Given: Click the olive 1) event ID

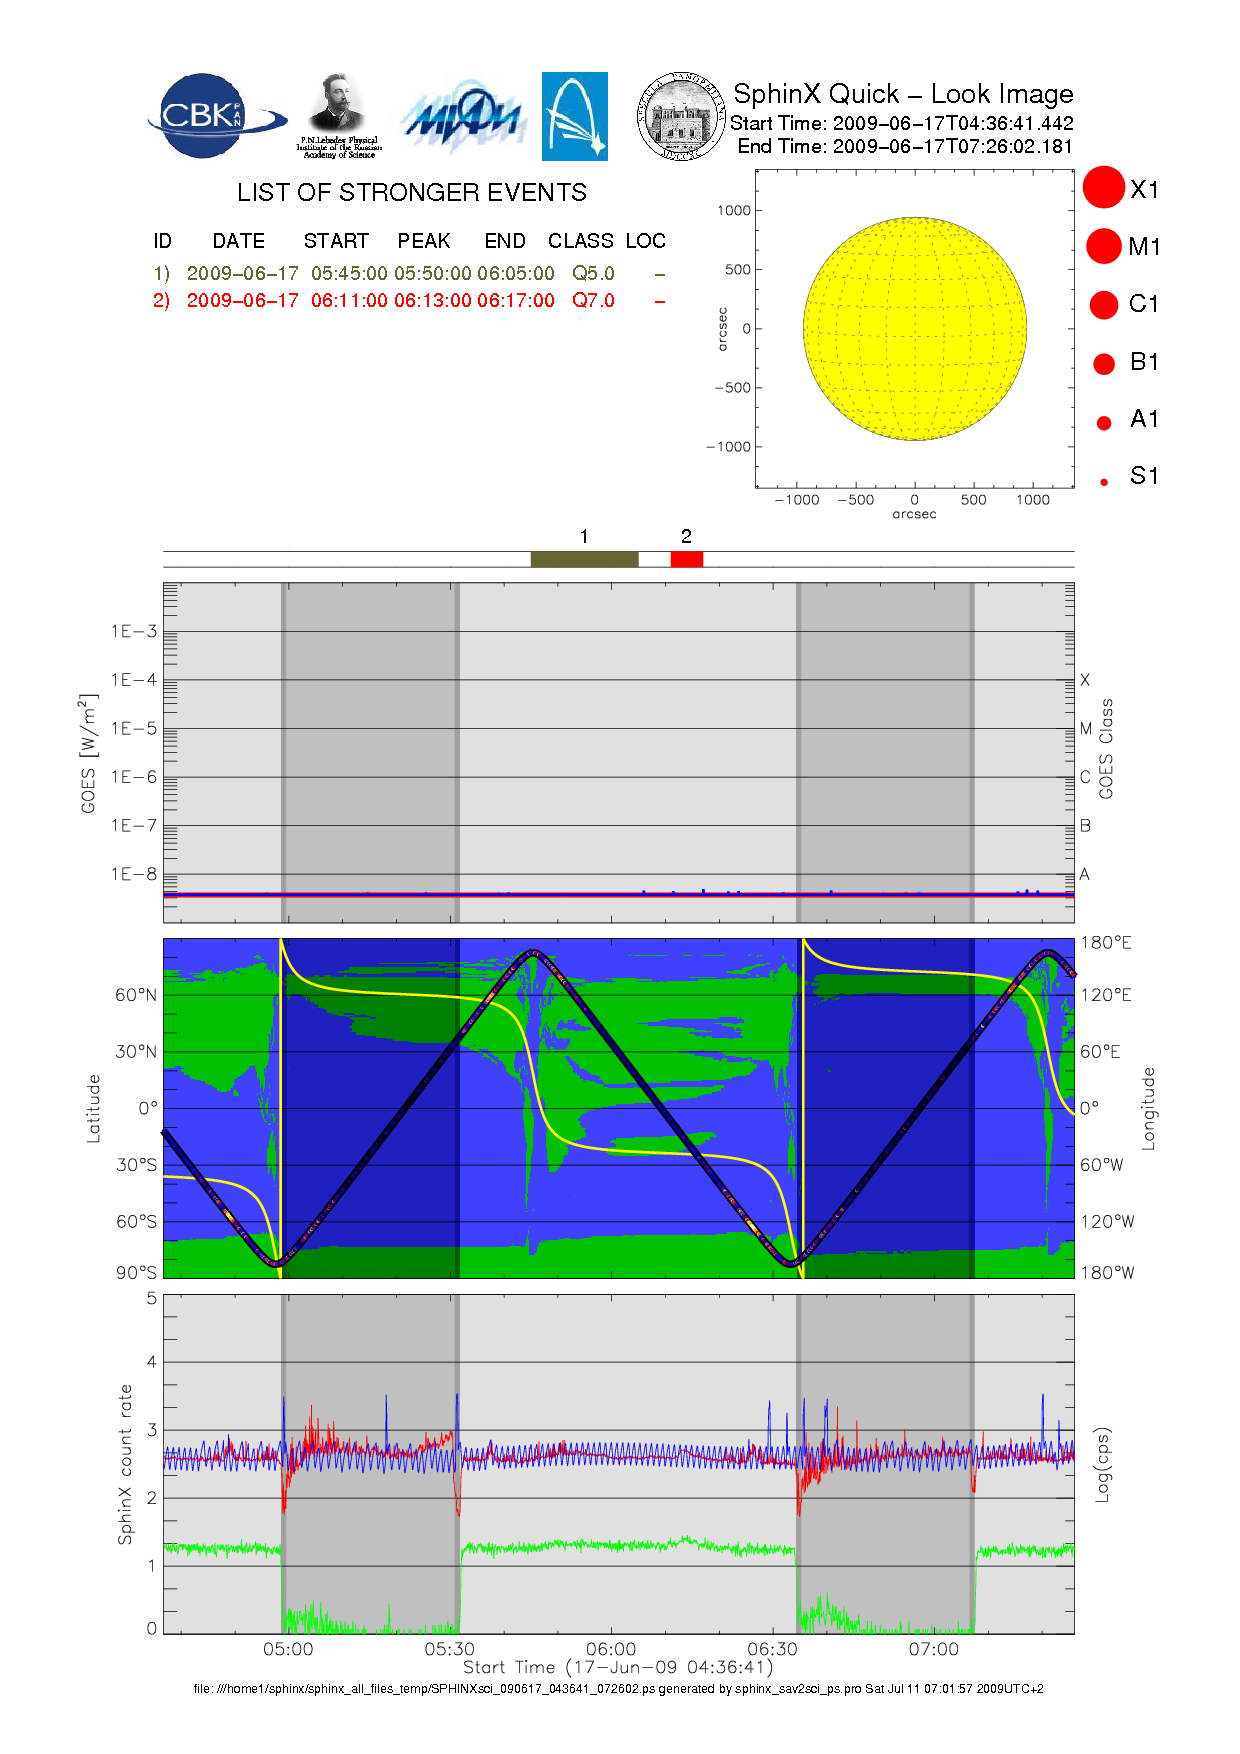Looking at the screenshot, I should [162, 274].
